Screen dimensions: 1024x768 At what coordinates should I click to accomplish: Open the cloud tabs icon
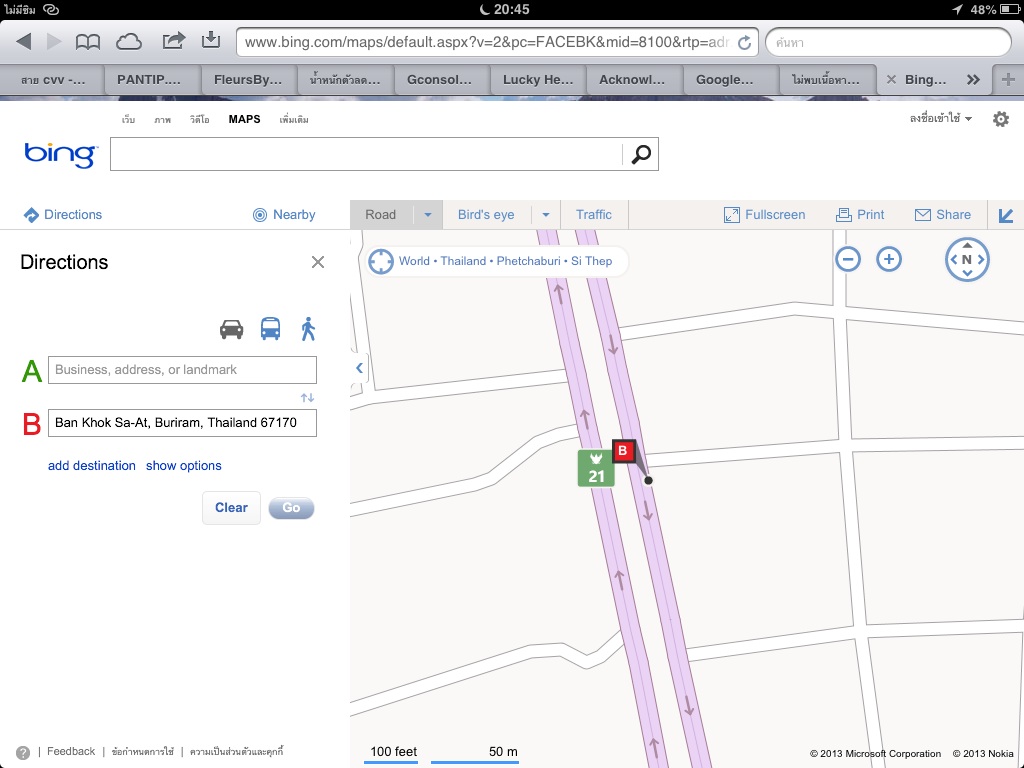pos(129,42)
